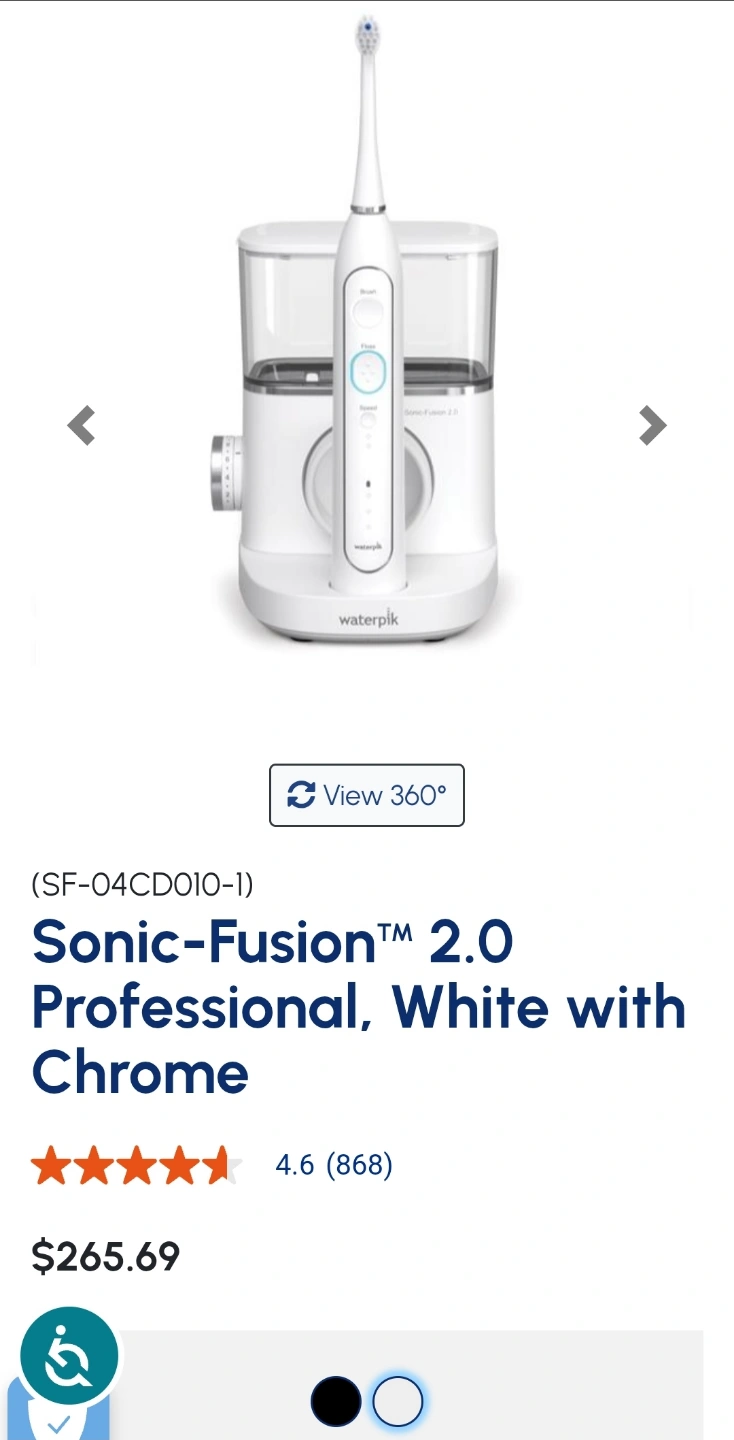Image resolution: width=734 pixels, height=1440 pixels.
Task: Select the white color option
Action: pos(398,1402)
